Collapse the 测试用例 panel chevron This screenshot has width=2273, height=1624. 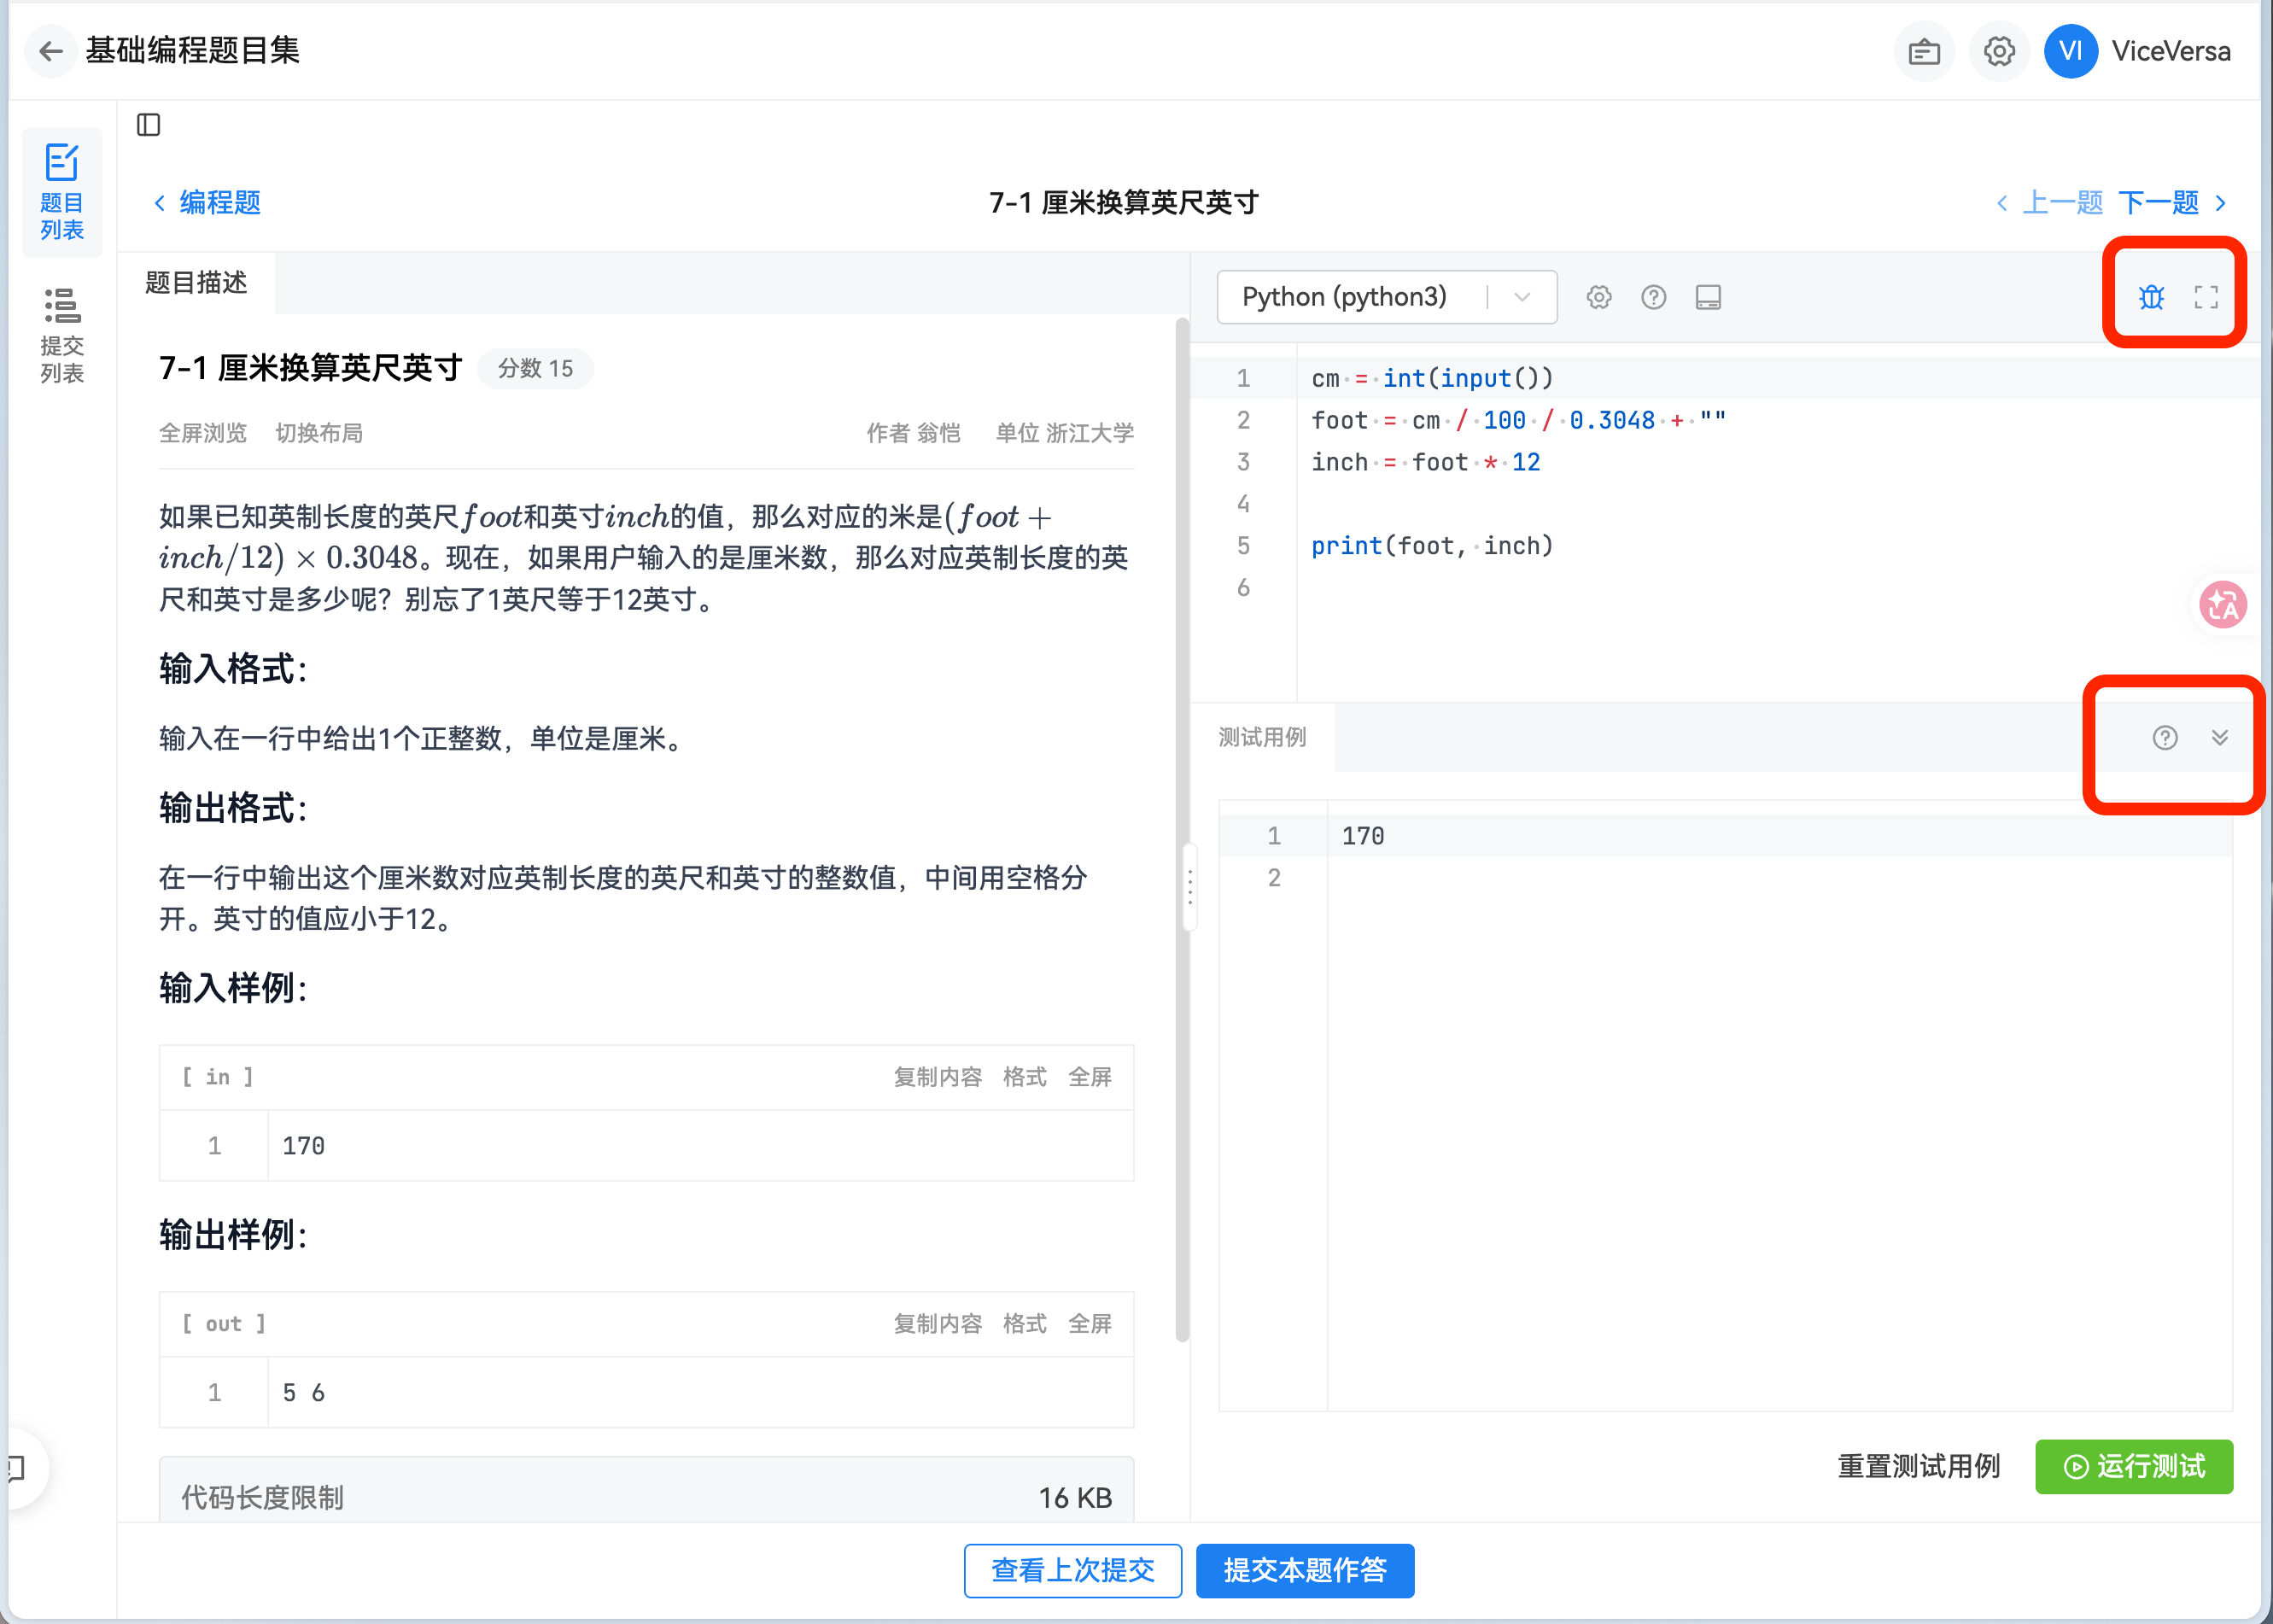(2219, 738)
